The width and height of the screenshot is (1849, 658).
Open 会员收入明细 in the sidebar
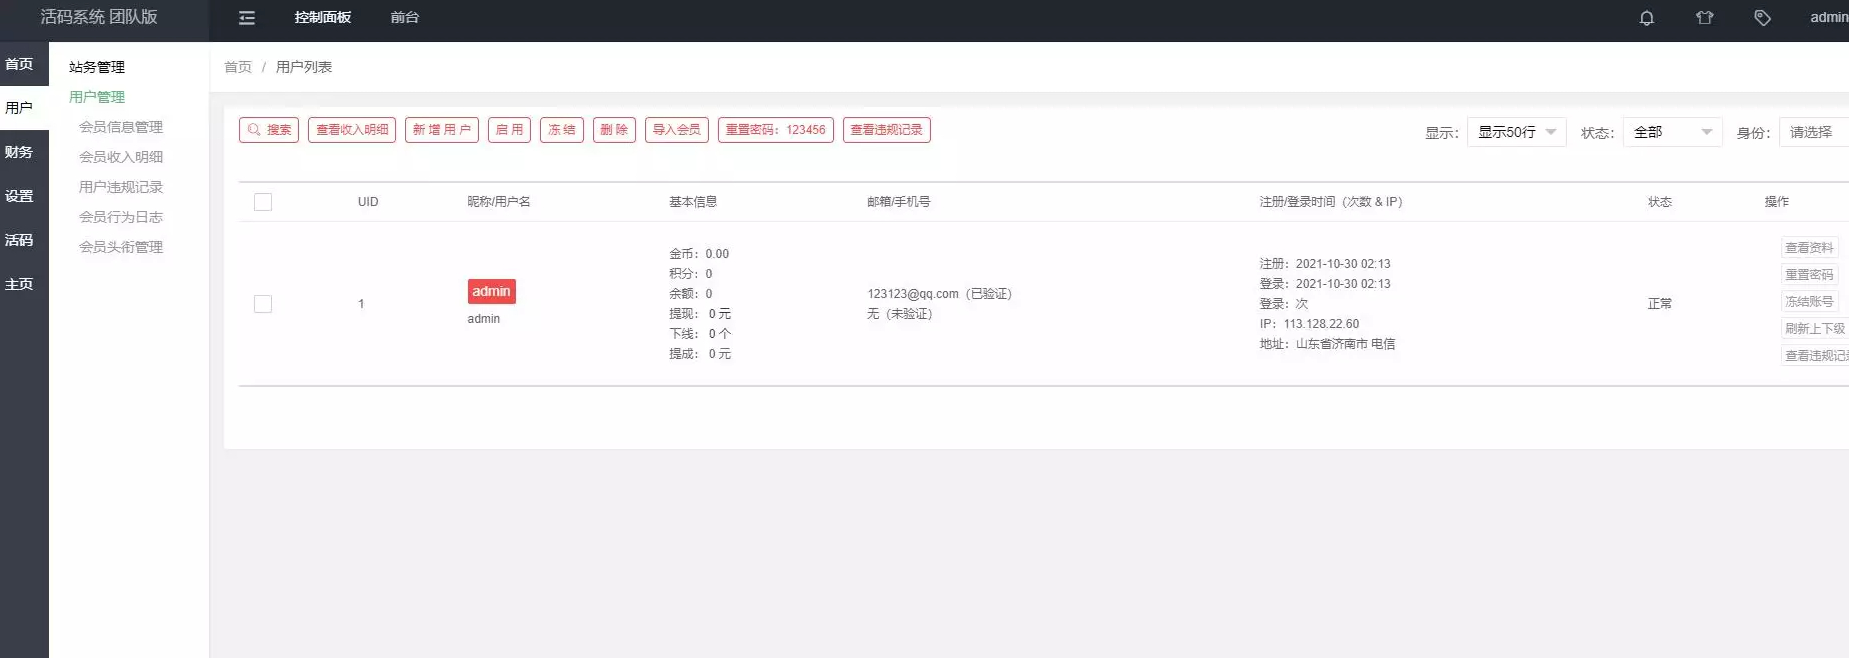pyautogui.click(x=121, y=157)
